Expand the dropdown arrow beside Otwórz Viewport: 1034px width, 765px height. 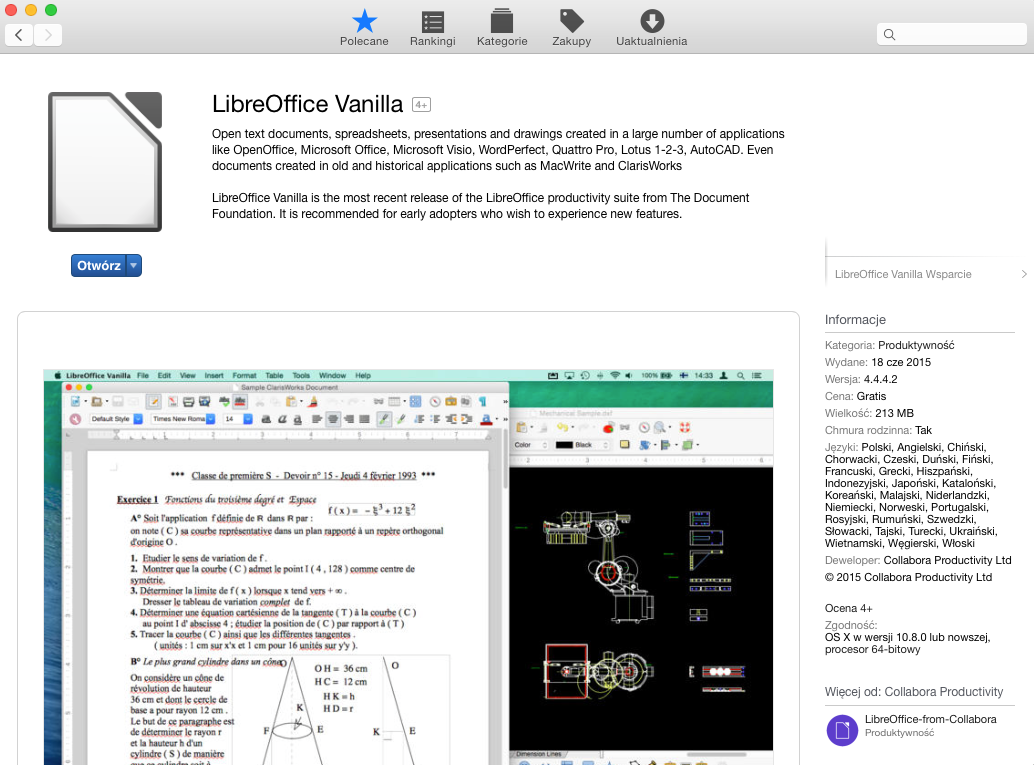(x=134, y=266)
